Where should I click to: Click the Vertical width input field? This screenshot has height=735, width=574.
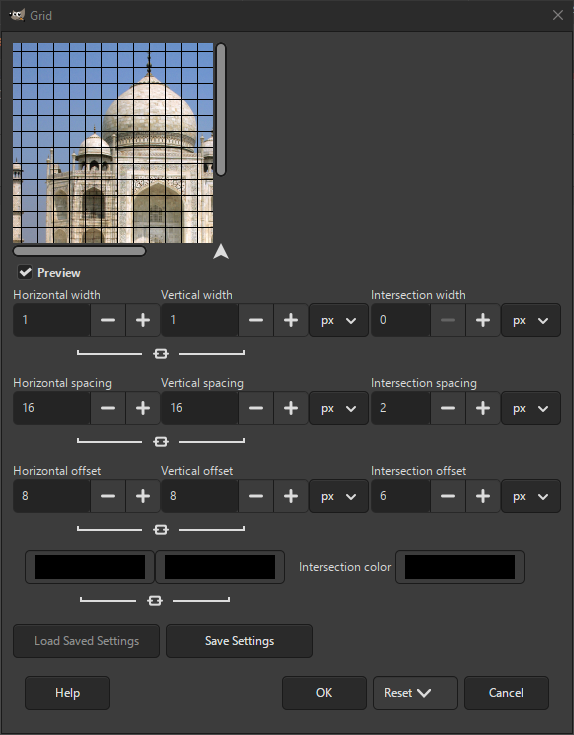(200, 320)
